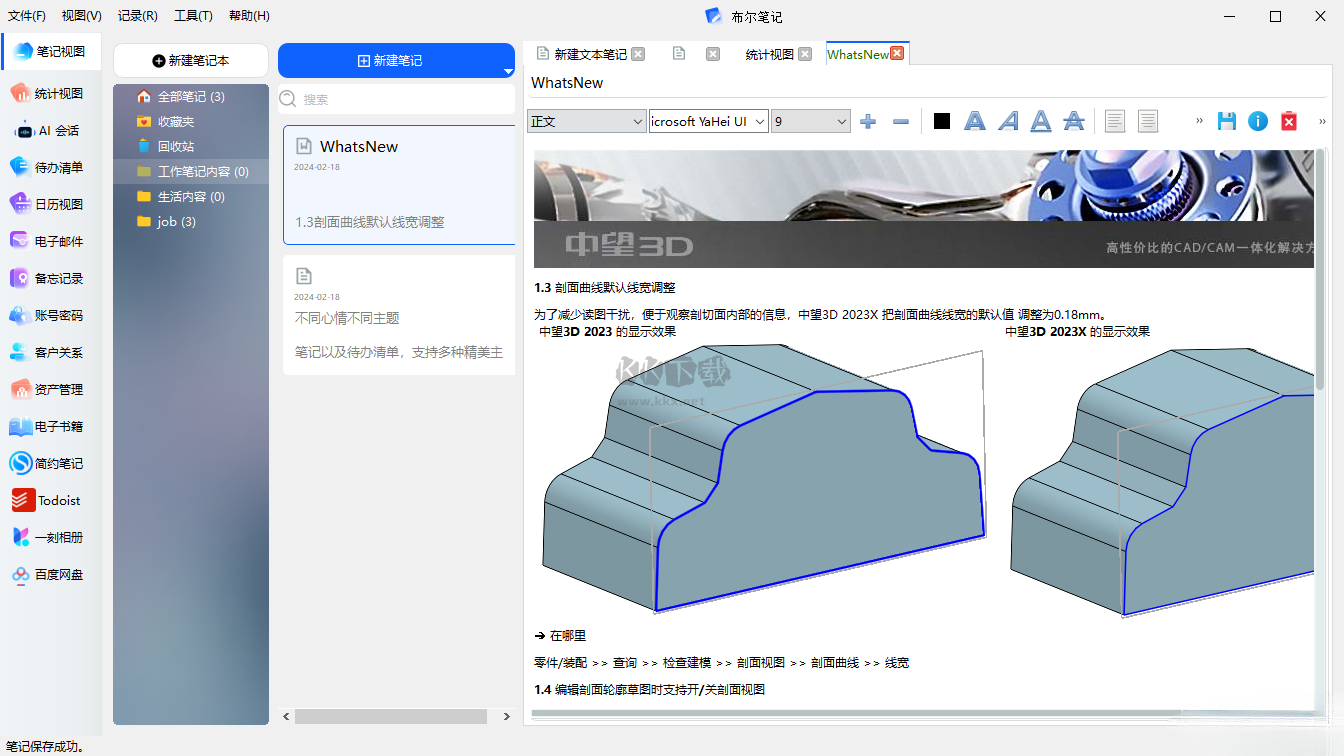
Task: Switch to the 统计视图 tab
Action: click(769, 55)
